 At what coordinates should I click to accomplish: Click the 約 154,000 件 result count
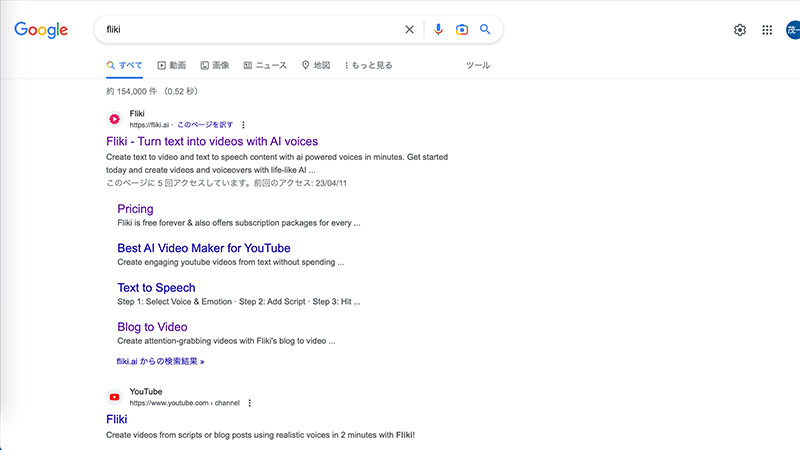pos(132,91)
